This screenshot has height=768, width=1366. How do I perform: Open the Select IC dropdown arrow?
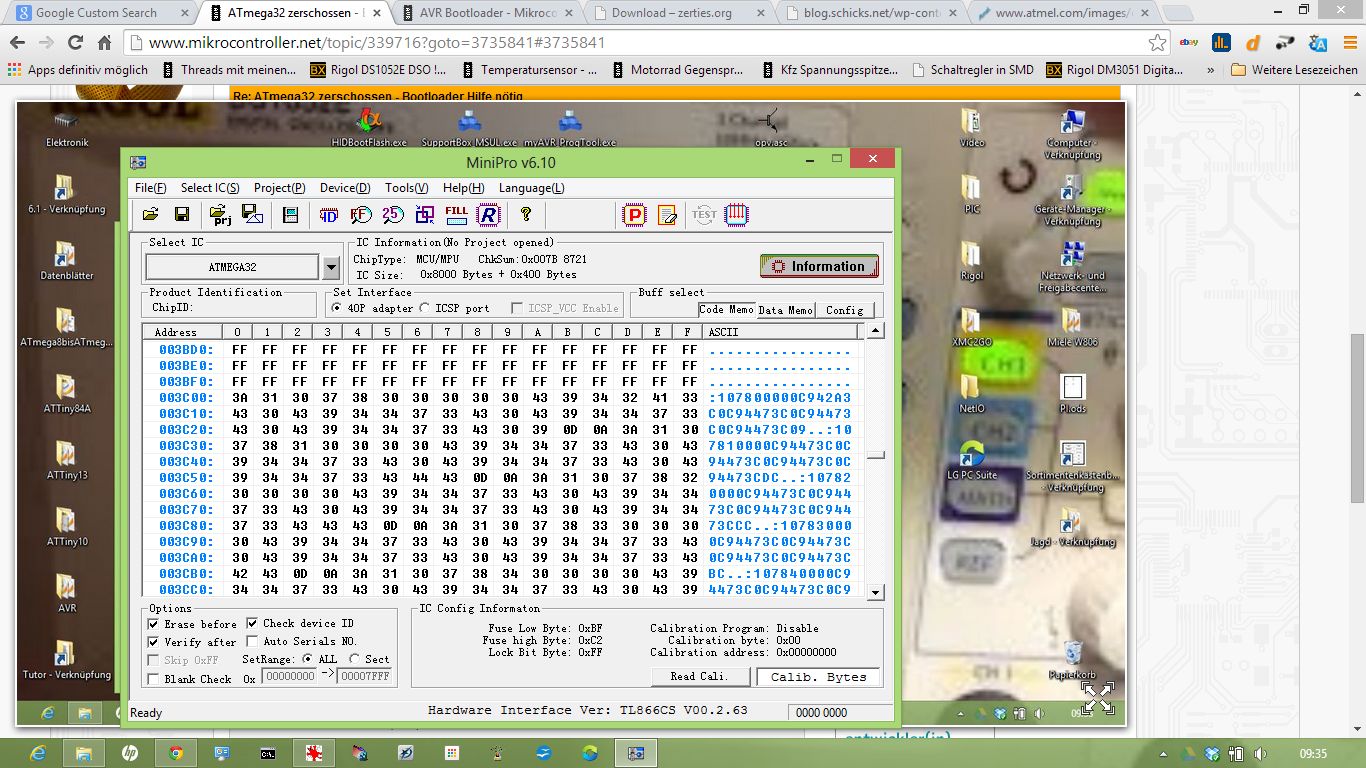click(332, 267)
